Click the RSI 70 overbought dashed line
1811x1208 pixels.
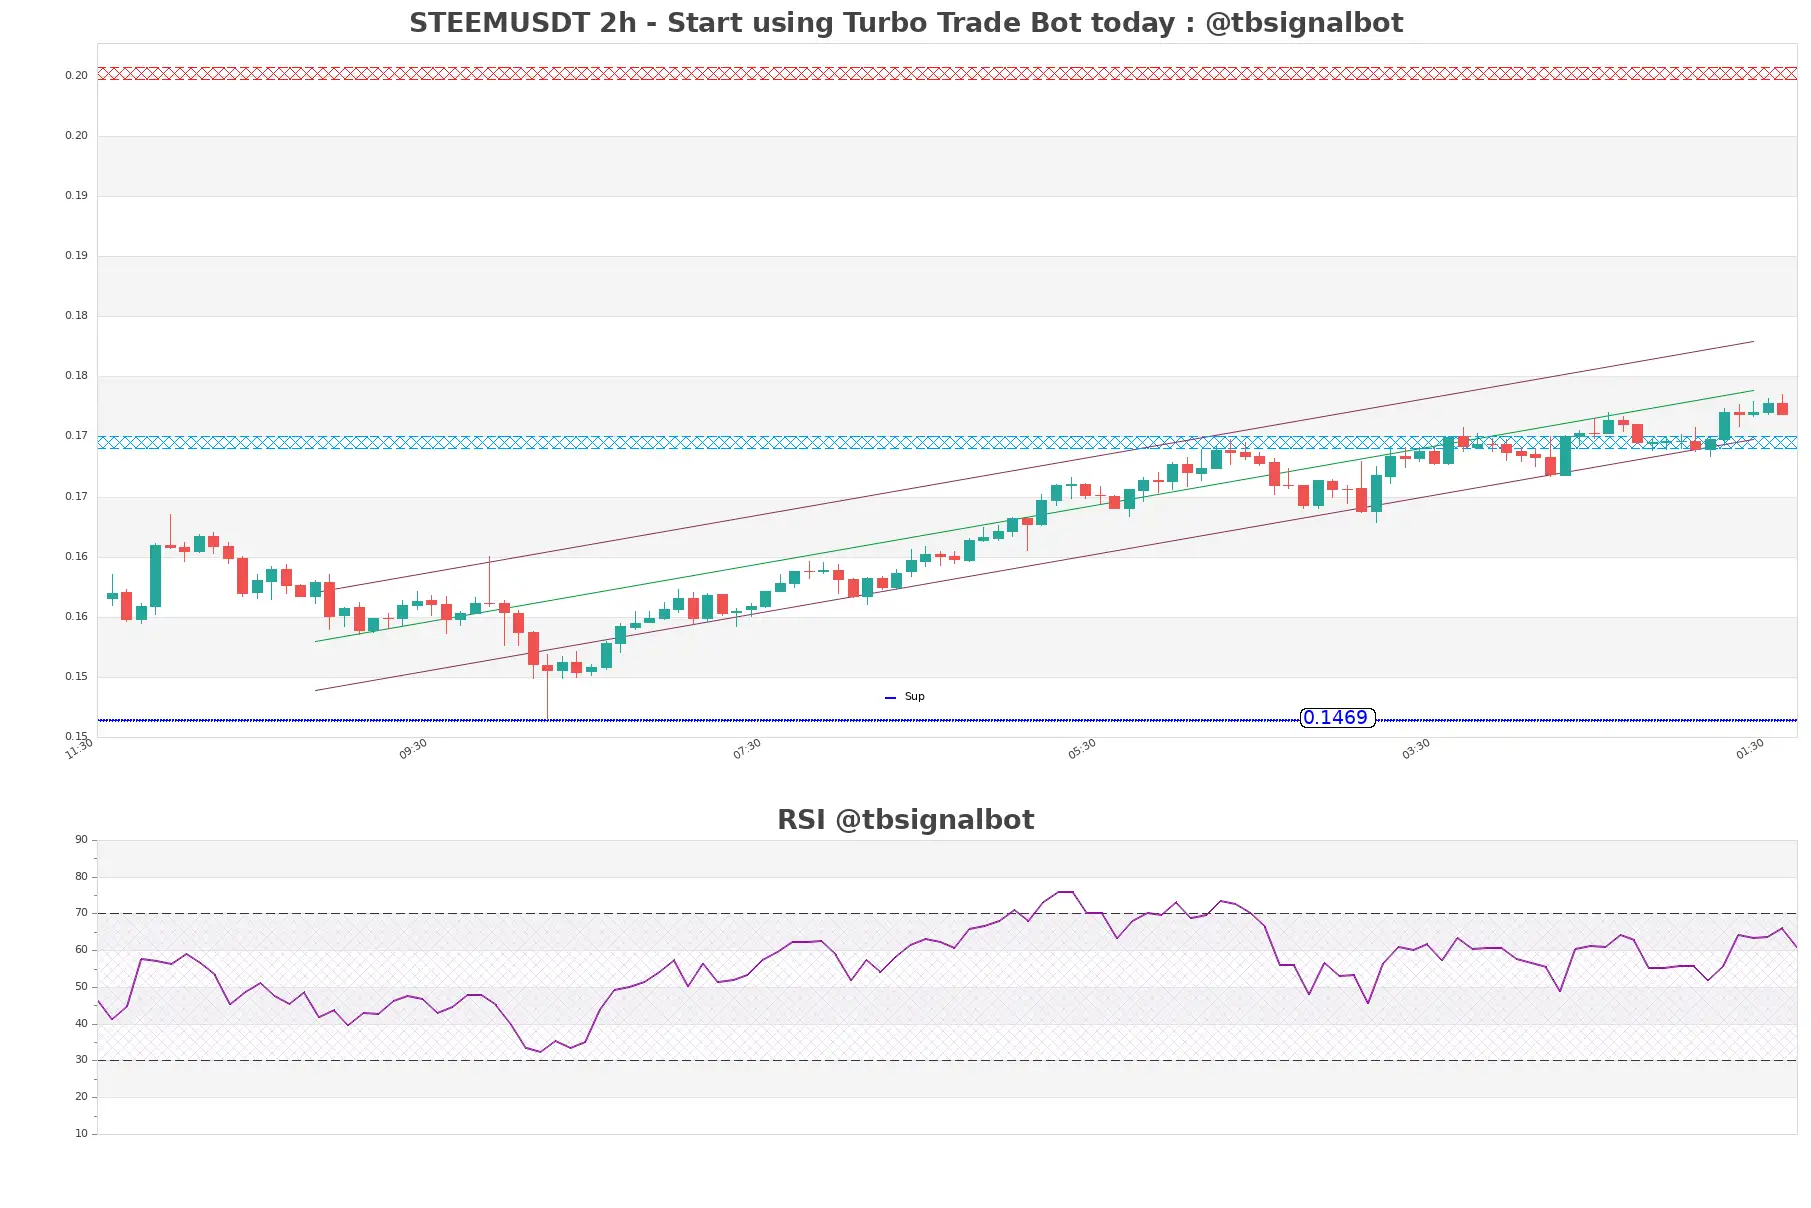[947, 913]
